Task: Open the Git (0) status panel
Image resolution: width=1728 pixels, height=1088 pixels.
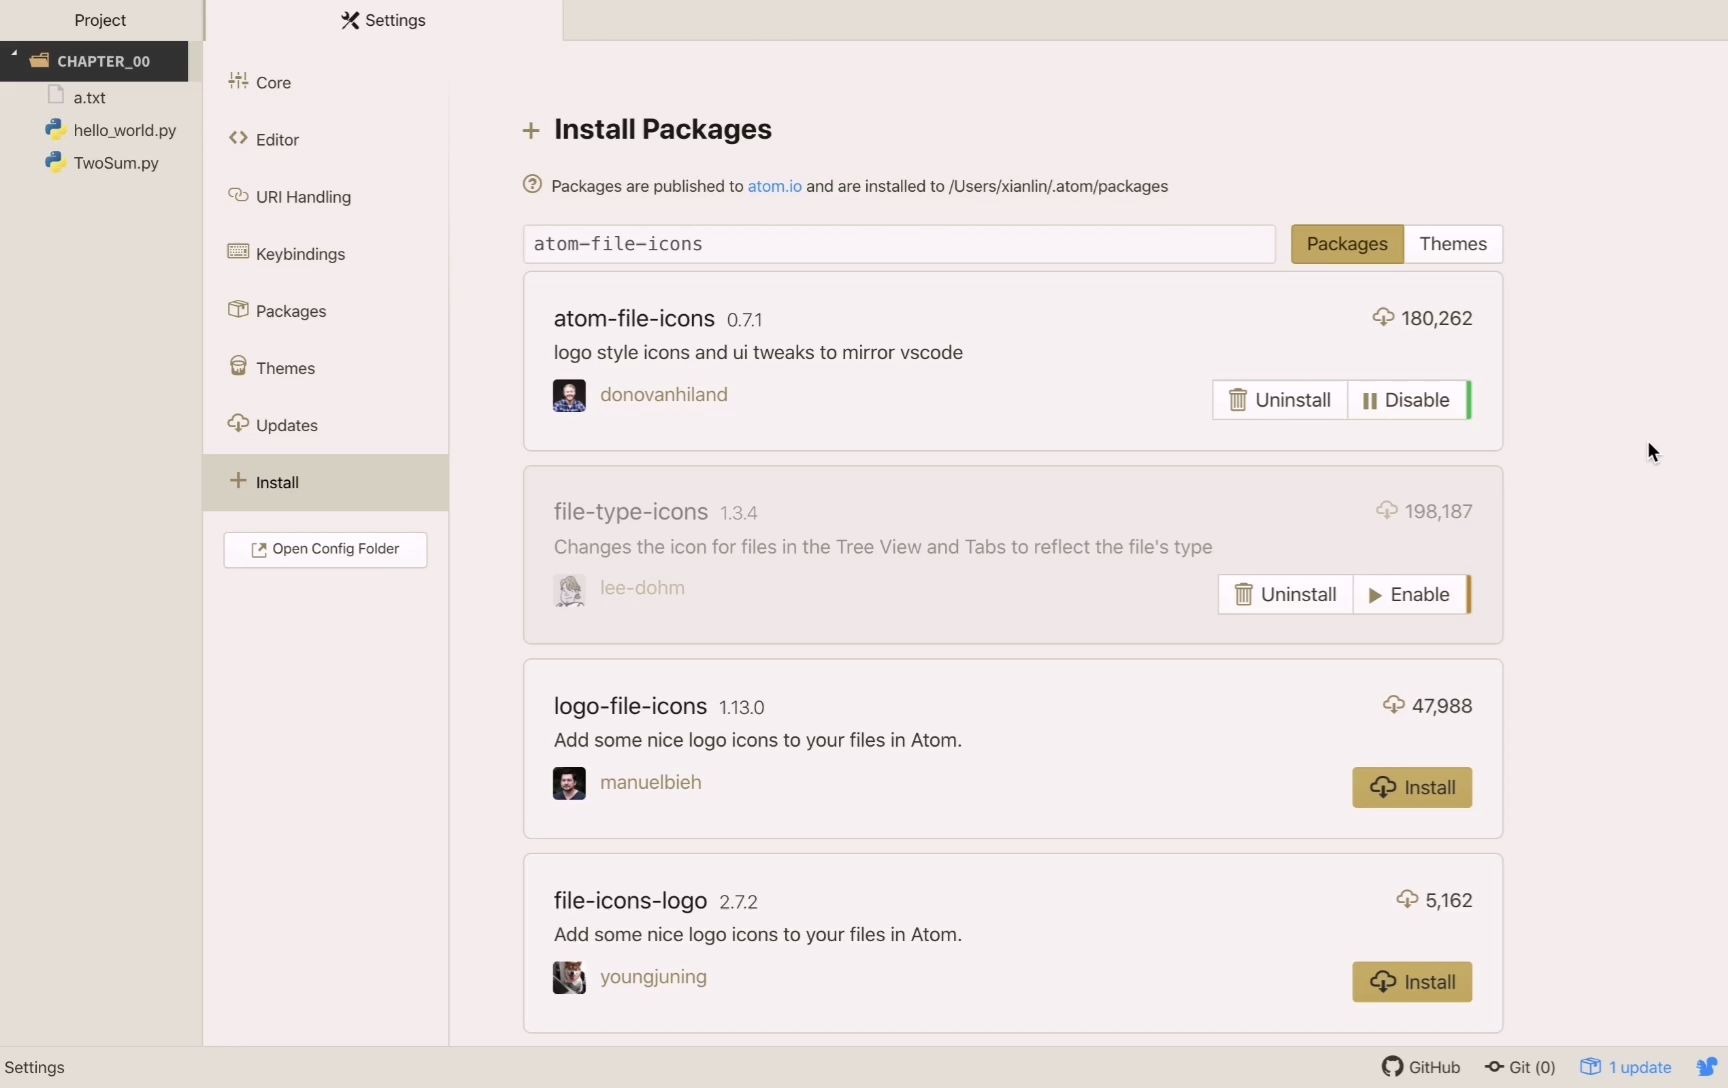Action: point(1520,1067)
